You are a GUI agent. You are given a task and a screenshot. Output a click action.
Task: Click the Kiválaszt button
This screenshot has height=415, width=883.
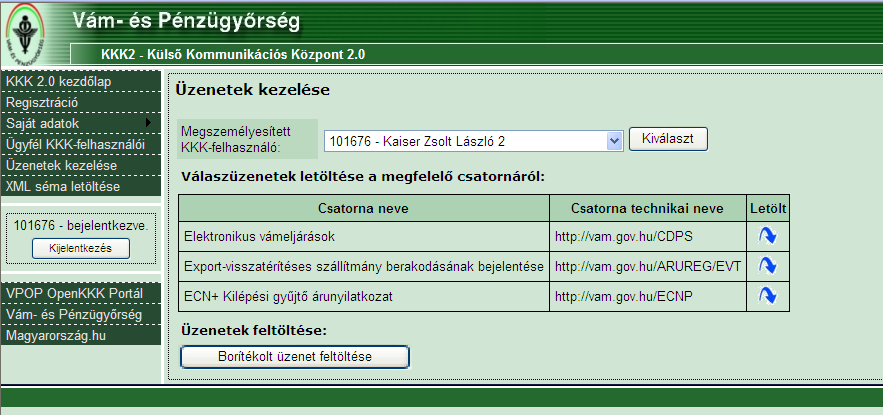pos(668,139)
